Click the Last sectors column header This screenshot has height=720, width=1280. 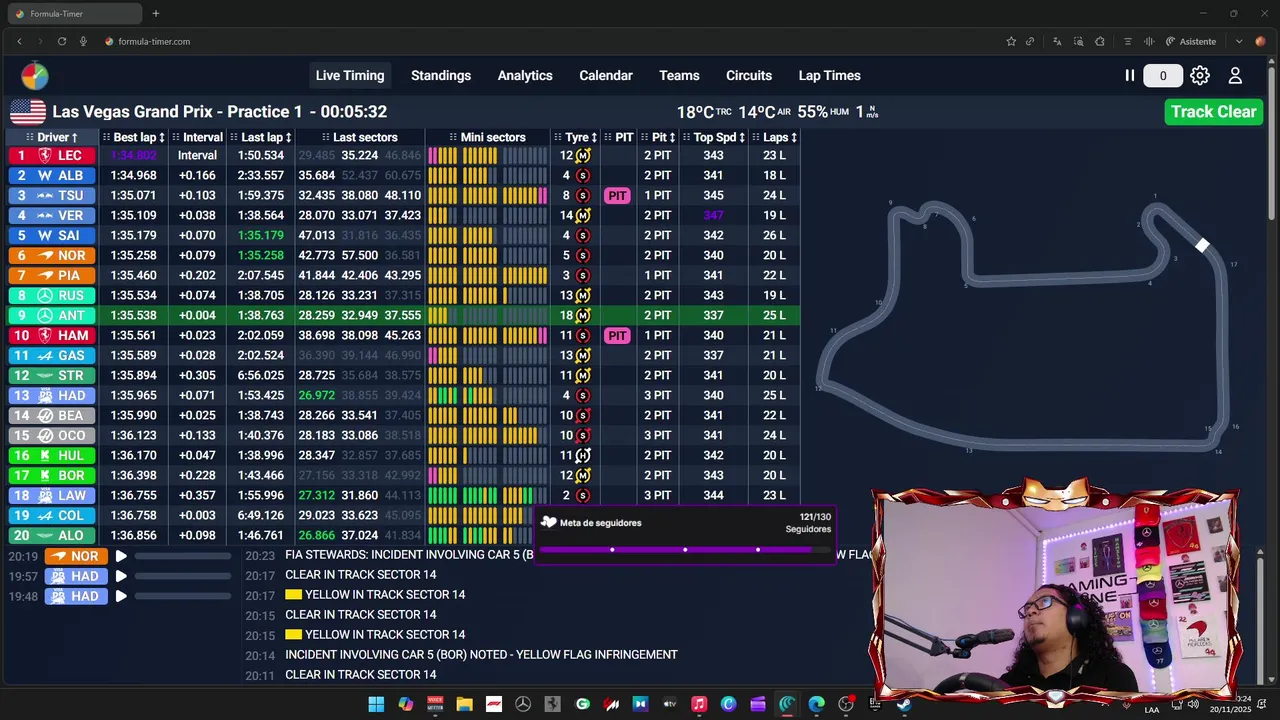tap(360, 137)
